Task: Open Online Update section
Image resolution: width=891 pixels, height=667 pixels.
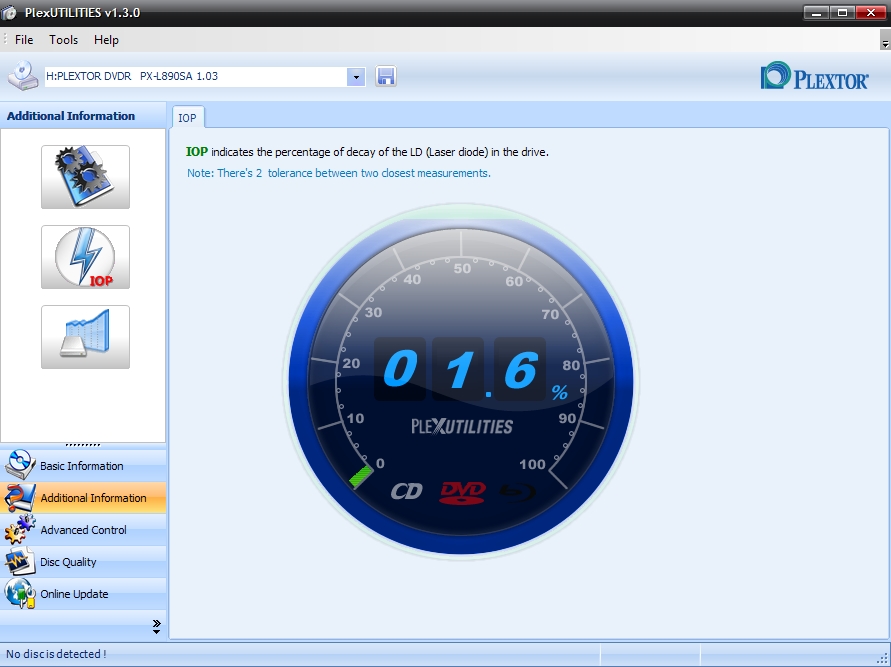Action: [83, 594]
